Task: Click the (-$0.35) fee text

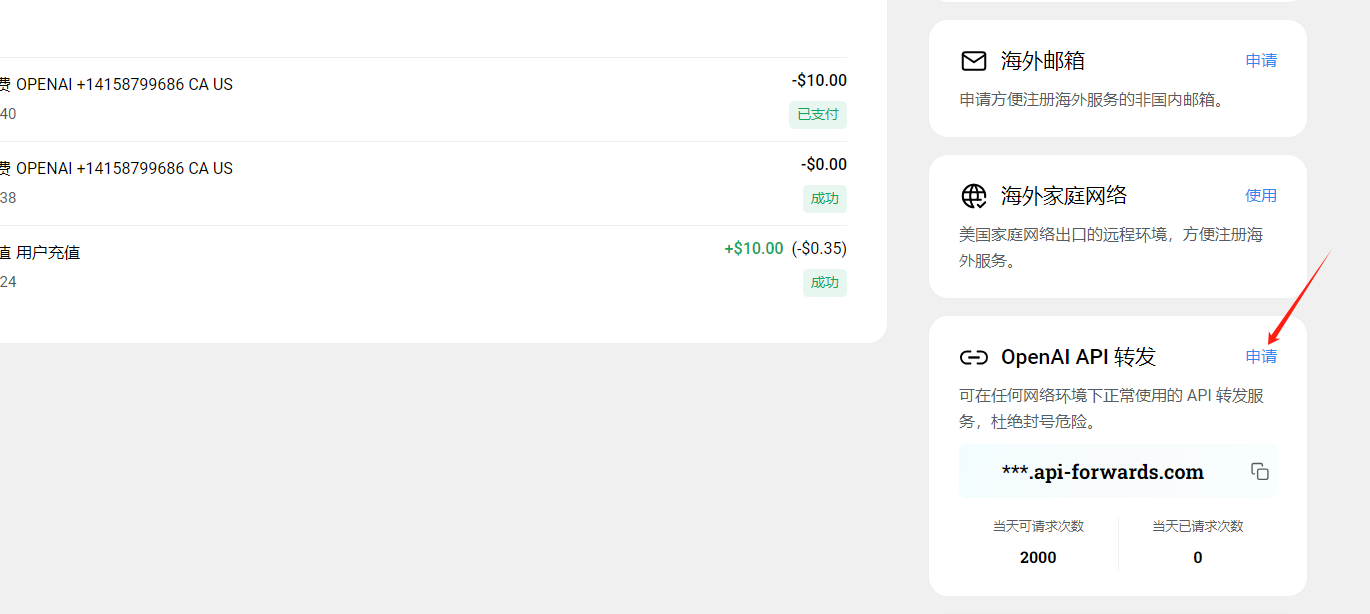Action: pos(819,248)
